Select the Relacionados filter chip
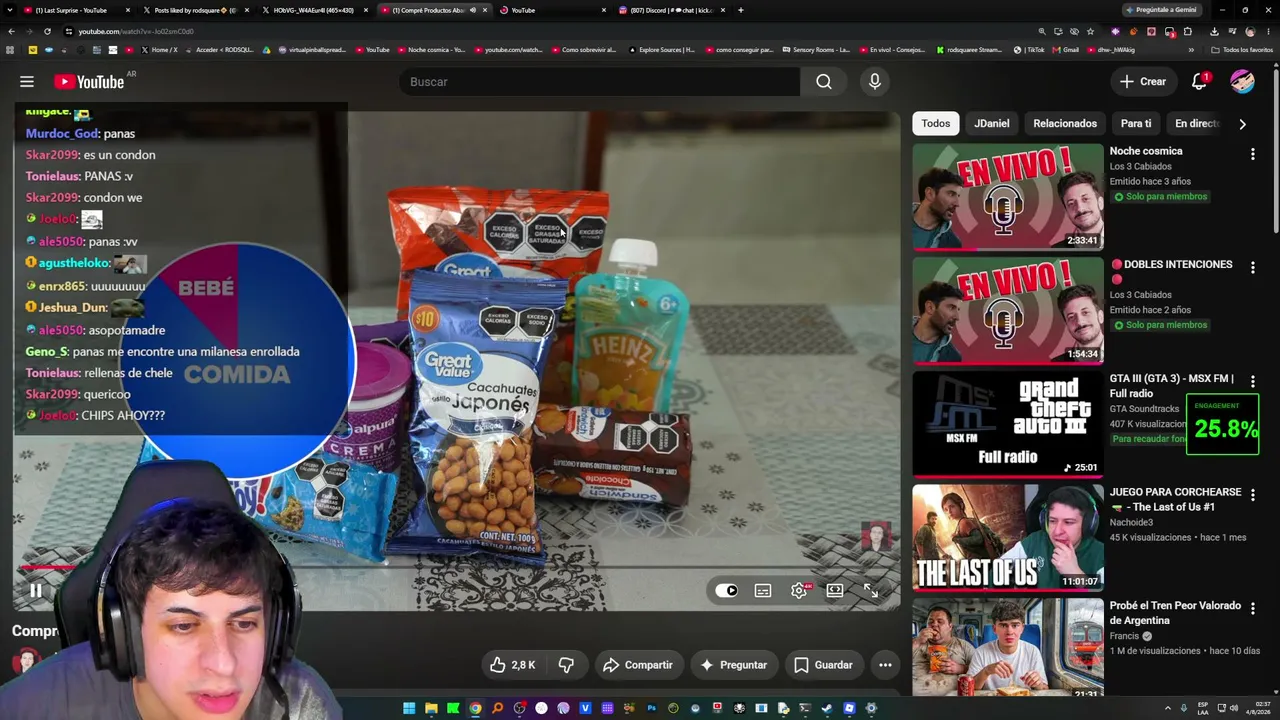The image size is (1280, 720). click(1065, 123)
